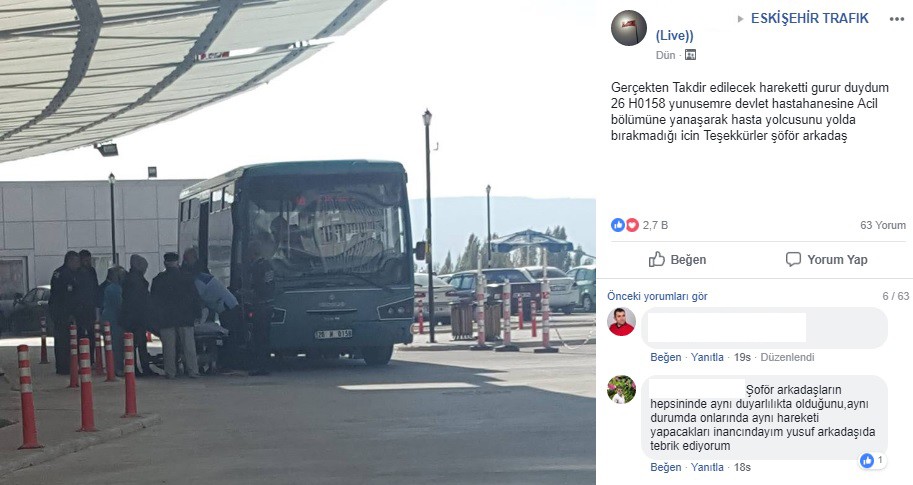Click the blue like reaction icon
This screenshot has width=913, height=485.
(618, 225)
